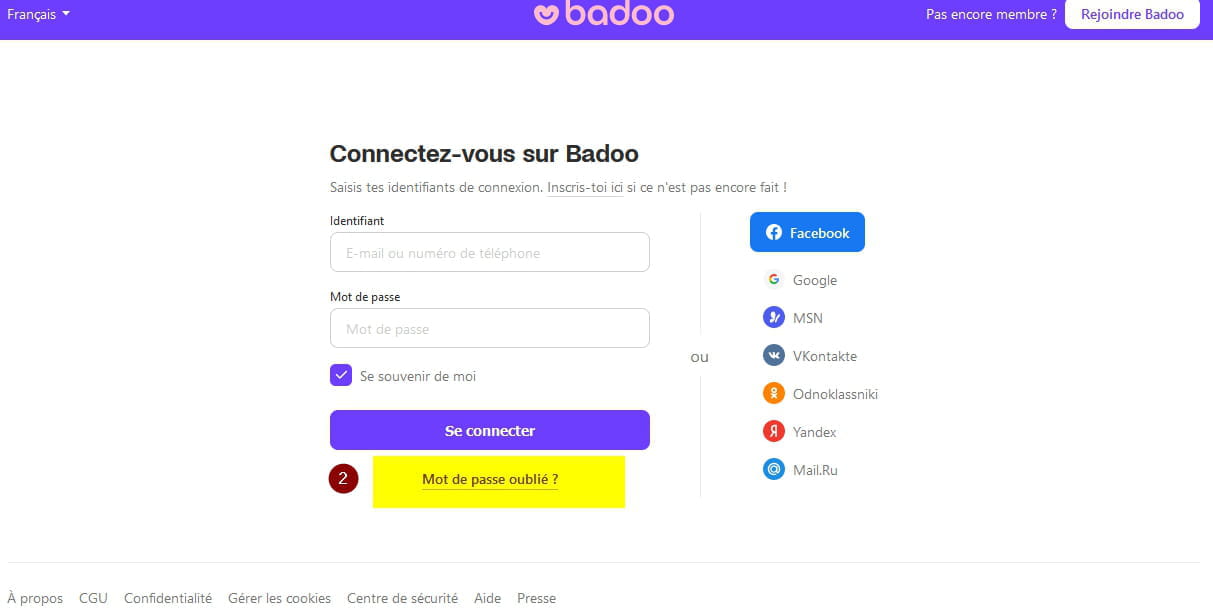Viewport: 1213px width, 613px height.
Task: Uncheck the Se souvenir de moi checkbox
Action: point(341,376)
